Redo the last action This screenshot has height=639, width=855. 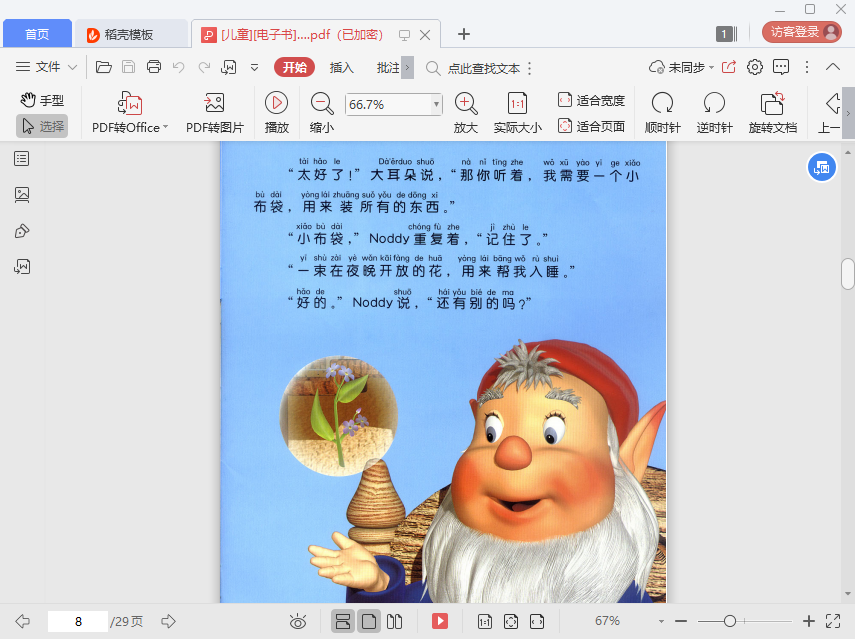(x=204, y=67)
